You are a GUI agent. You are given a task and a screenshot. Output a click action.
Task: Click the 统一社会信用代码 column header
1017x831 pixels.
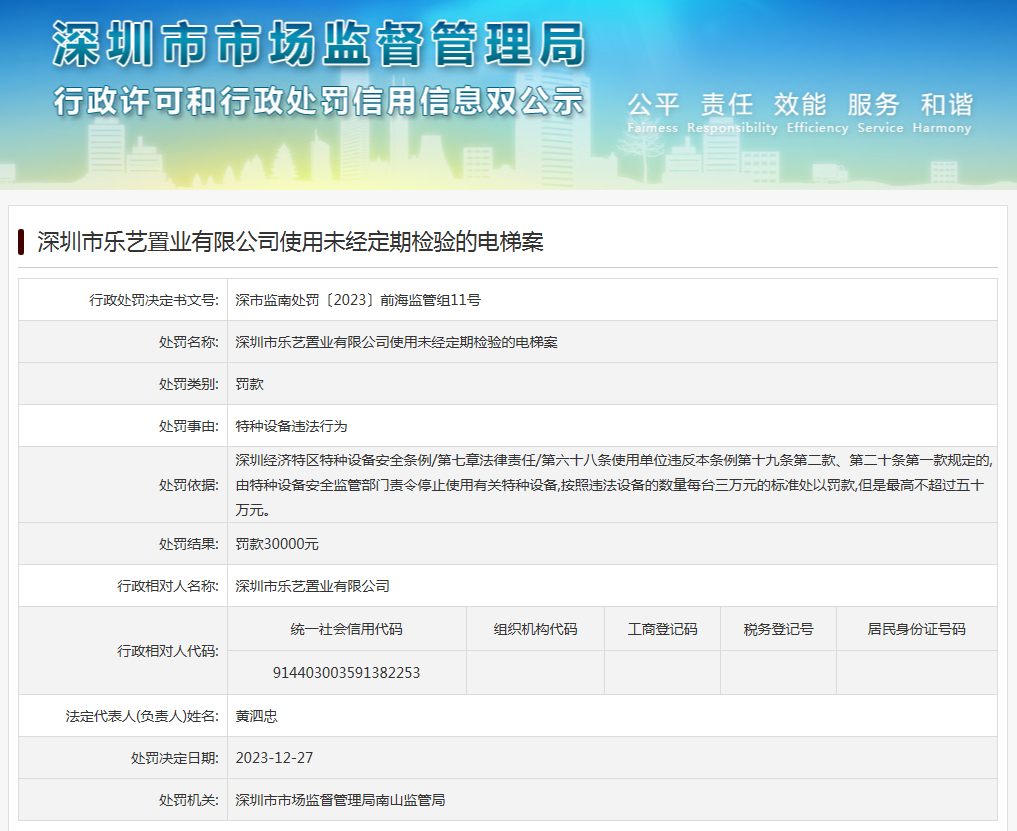[346, 629]
